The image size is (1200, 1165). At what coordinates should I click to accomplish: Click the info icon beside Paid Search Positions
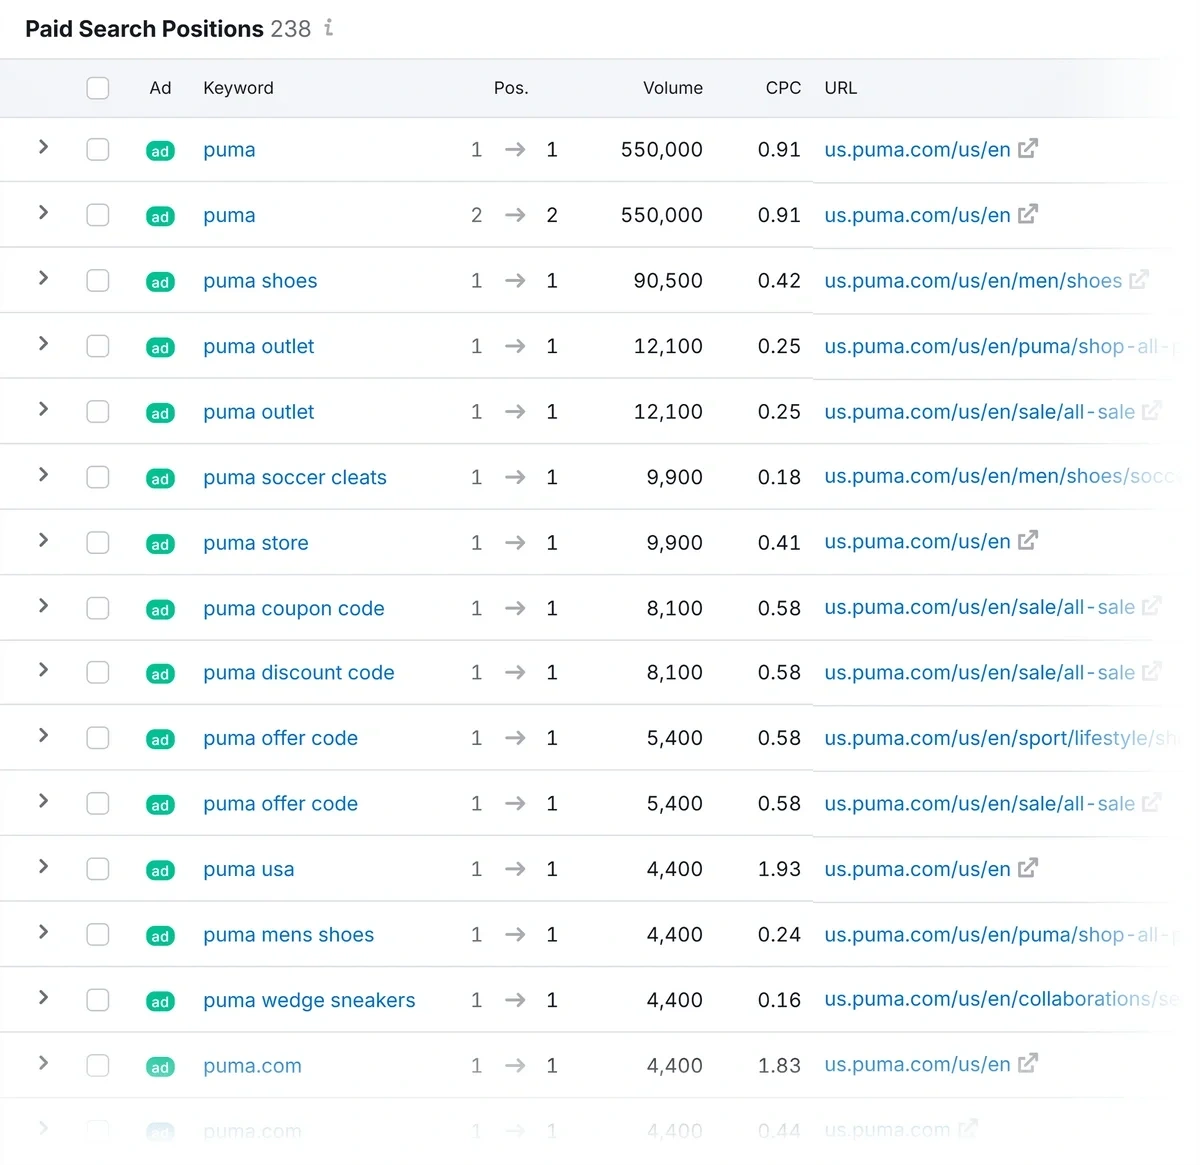pos(329,28)
